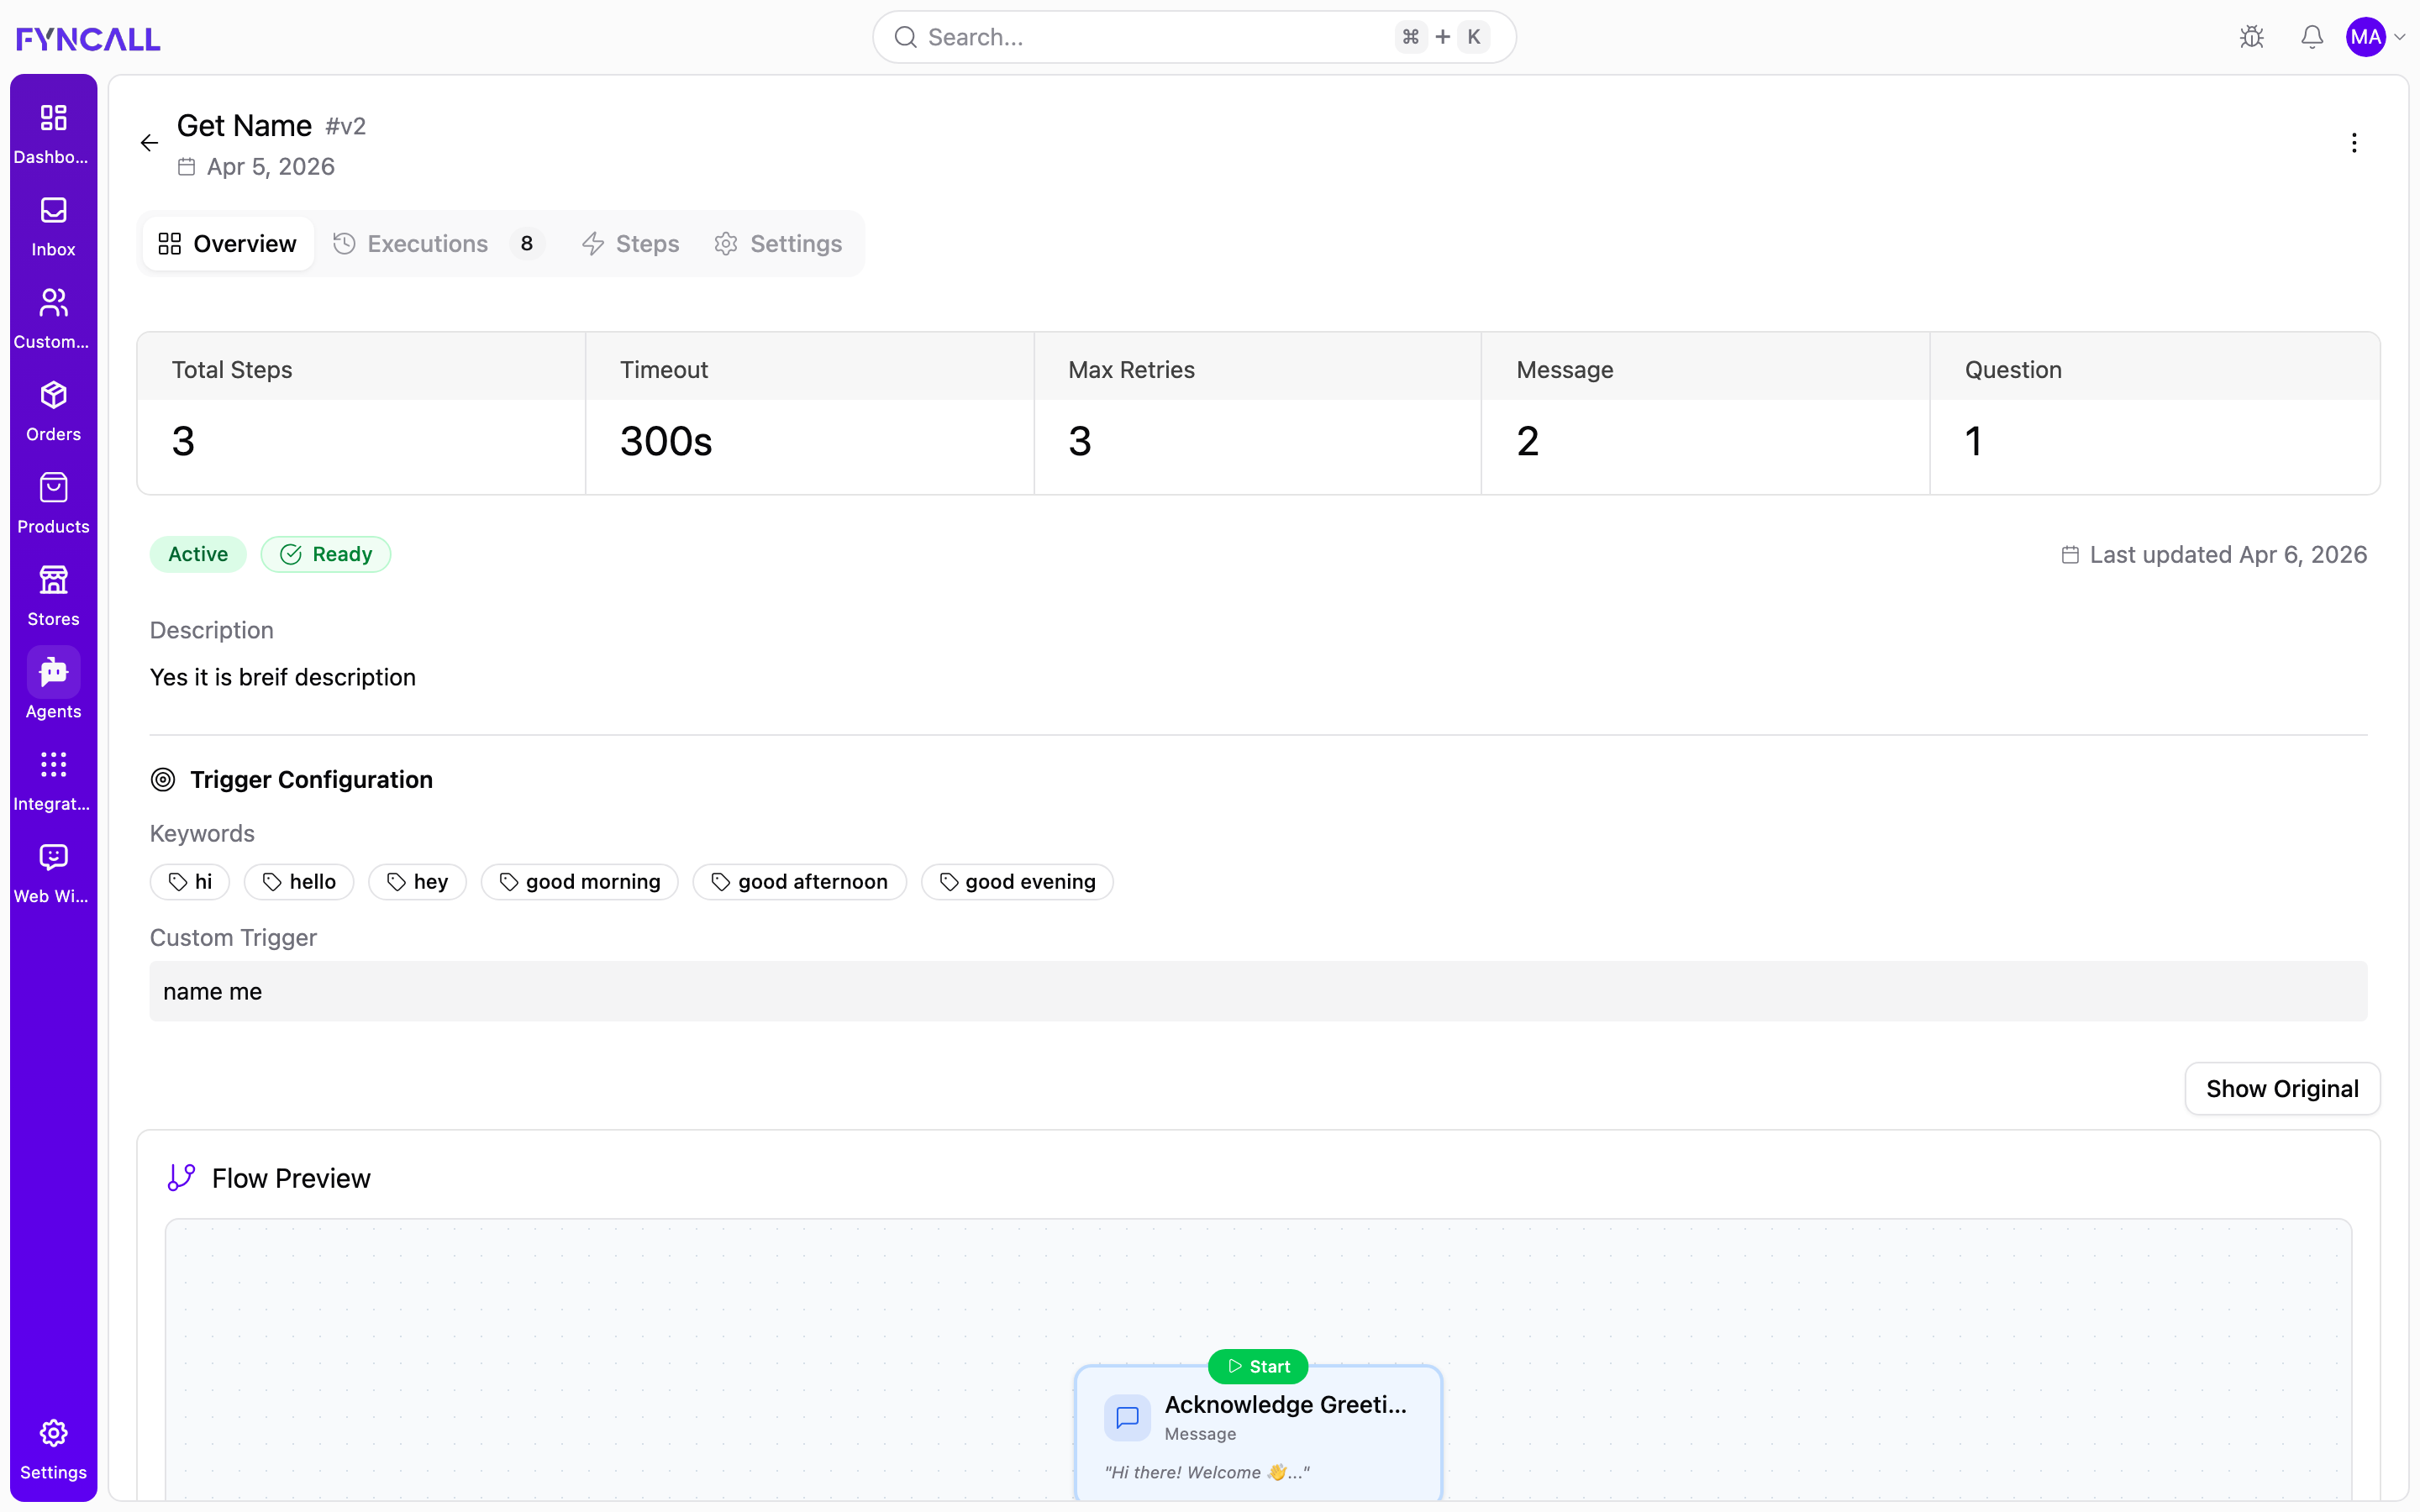Click the MA user avatar

(2366, 37)
